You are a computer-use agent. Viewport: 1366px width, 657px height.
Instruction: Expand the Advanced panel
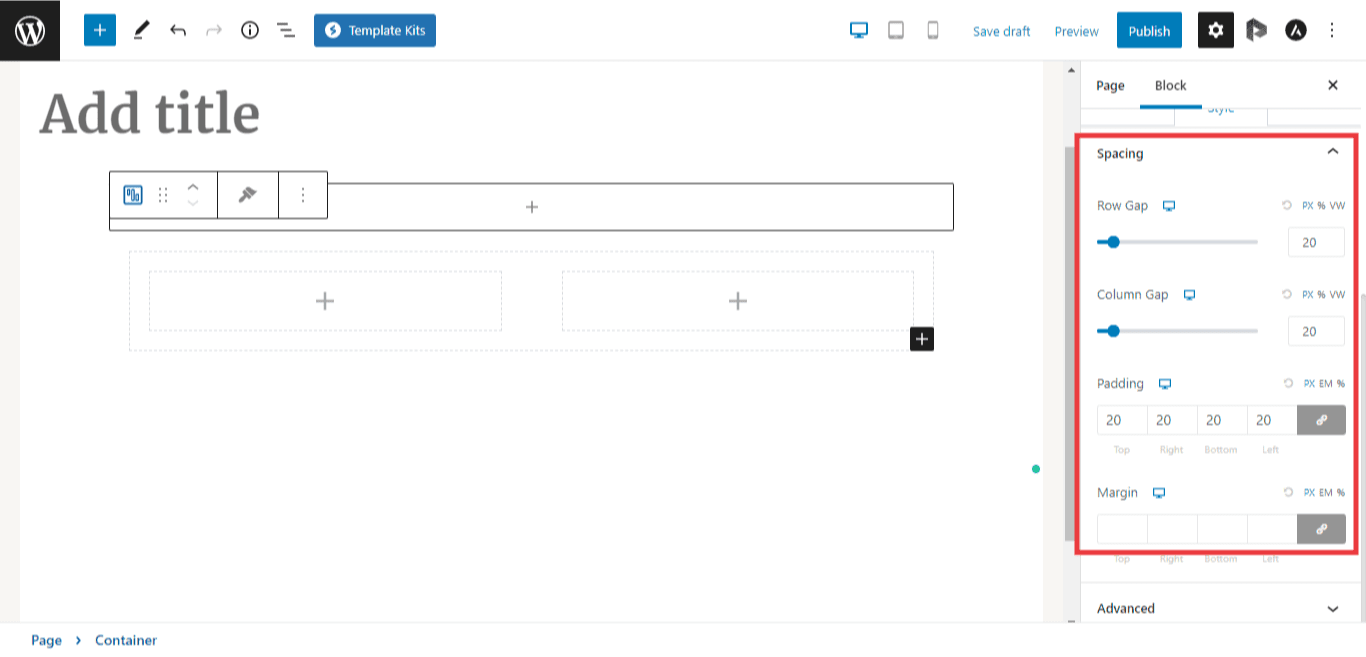pos(1332,609)
